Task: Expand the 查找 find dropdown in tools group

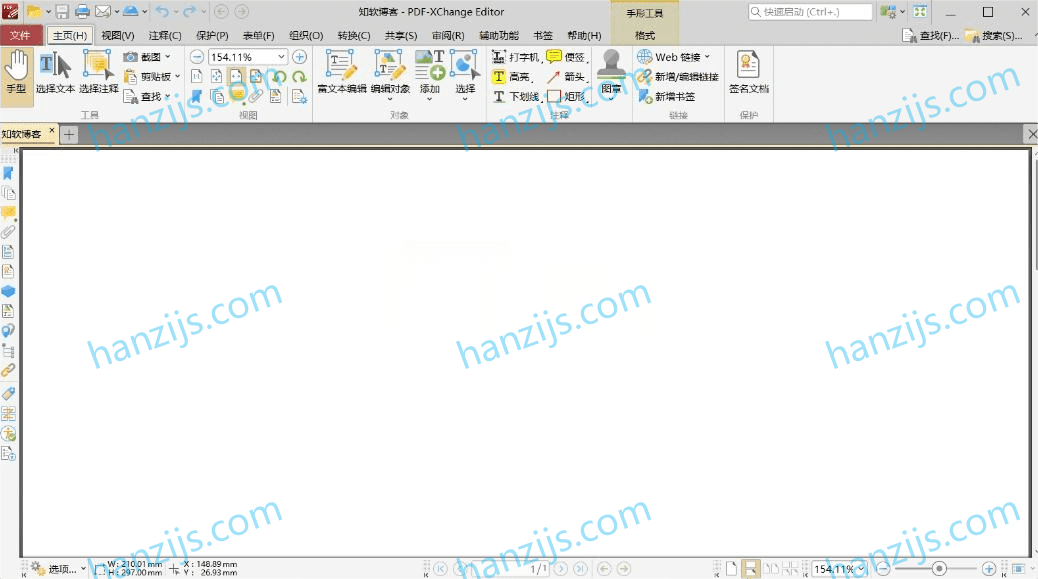Action: (x=167, y=97)
